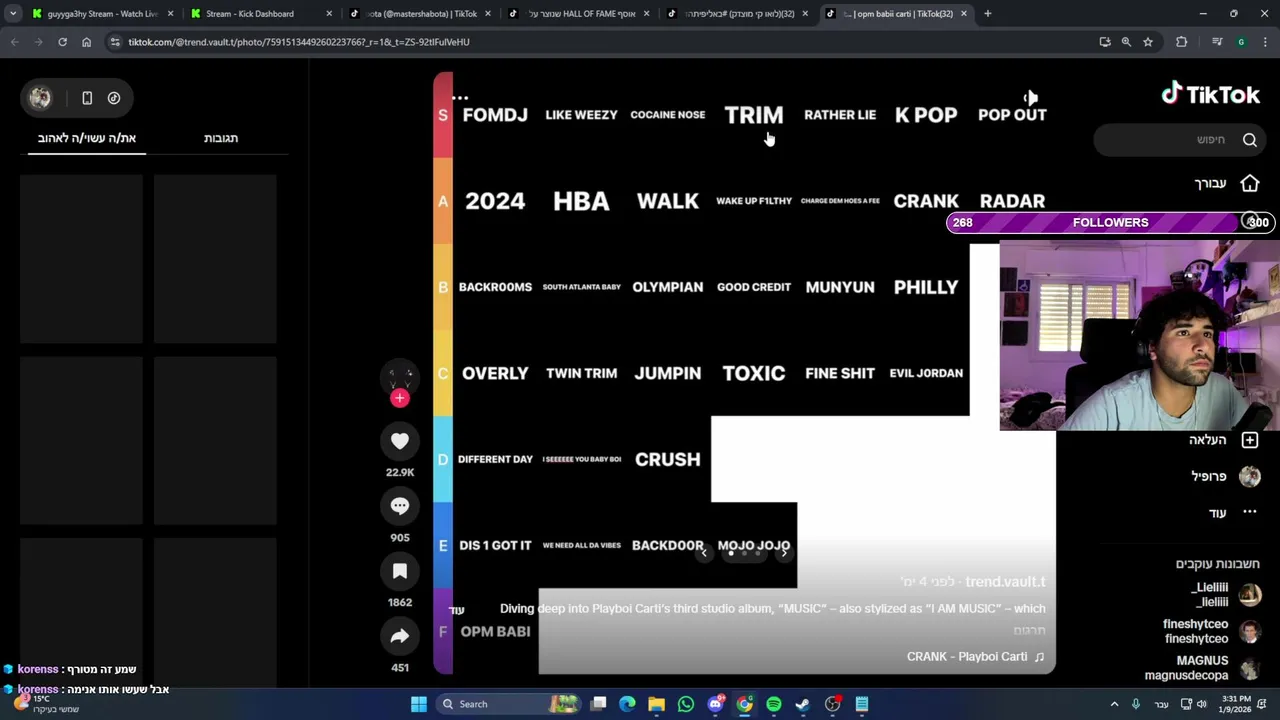Screen dimensions: 1280x720
Task: Show next photo with right carousel arrow
Action: (784, 552)
